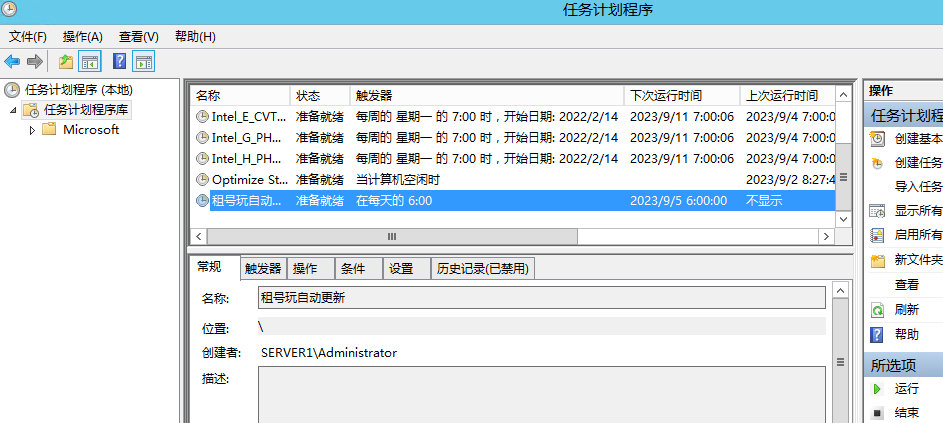Click the Back arrow toolbar icon

[12, 61]
